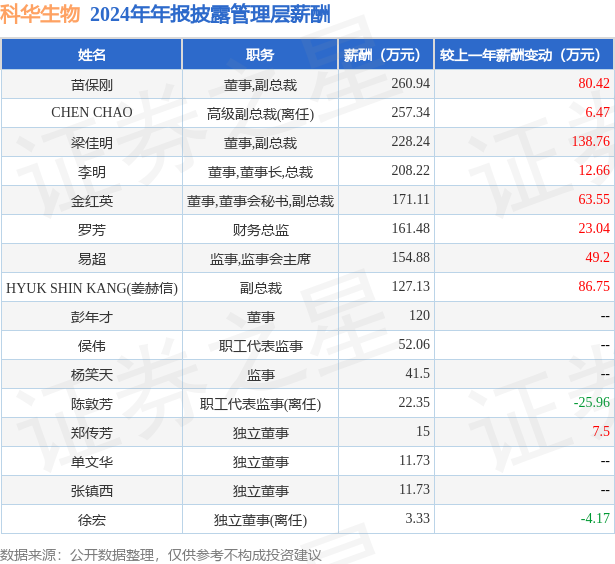Click the change value 138.76
The height and width of the screenshot is (564, 615).
tap(591, 141)
